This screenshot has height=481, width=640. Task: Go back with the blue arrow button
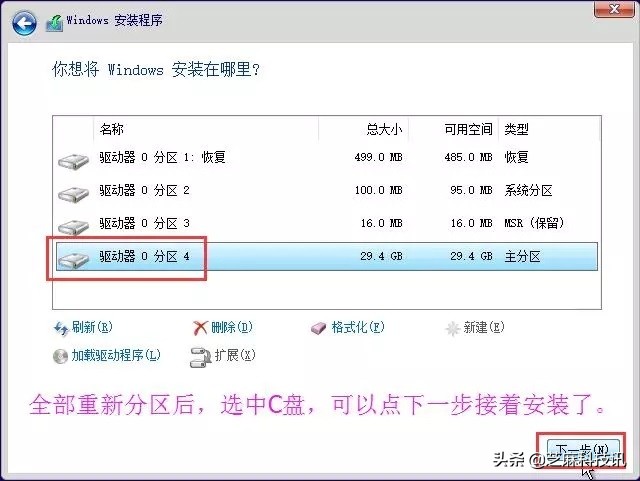pos(24,22)
